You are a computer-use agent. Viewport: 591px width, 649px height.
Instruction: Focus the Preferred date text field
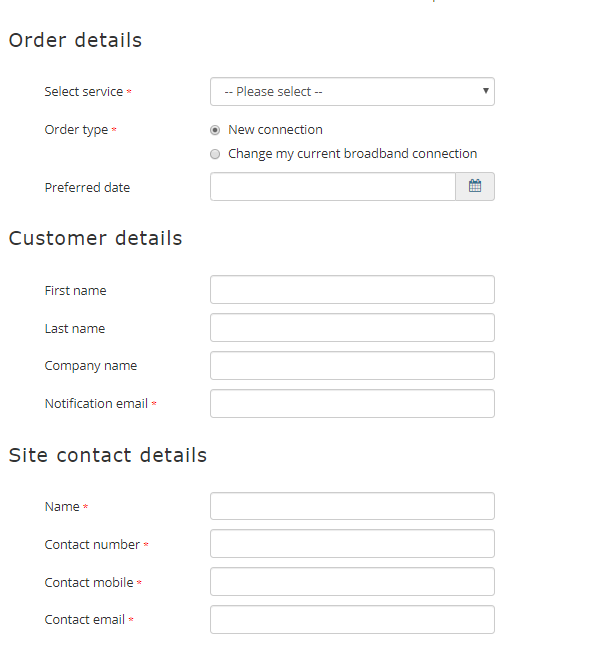(333, 187)
